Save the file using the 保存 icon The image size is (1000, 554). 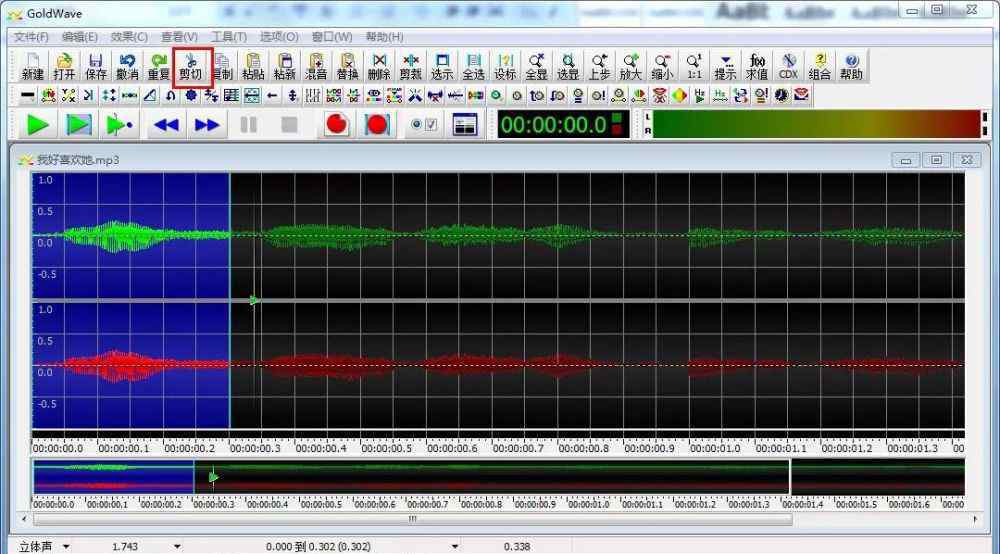click(x=96, y=66)
